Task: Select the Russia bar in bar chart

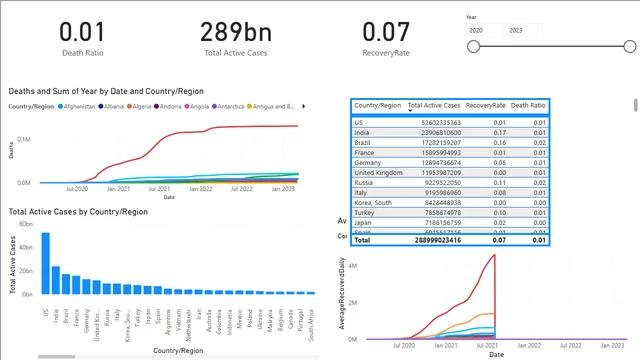Action: [x=107, y=289]
